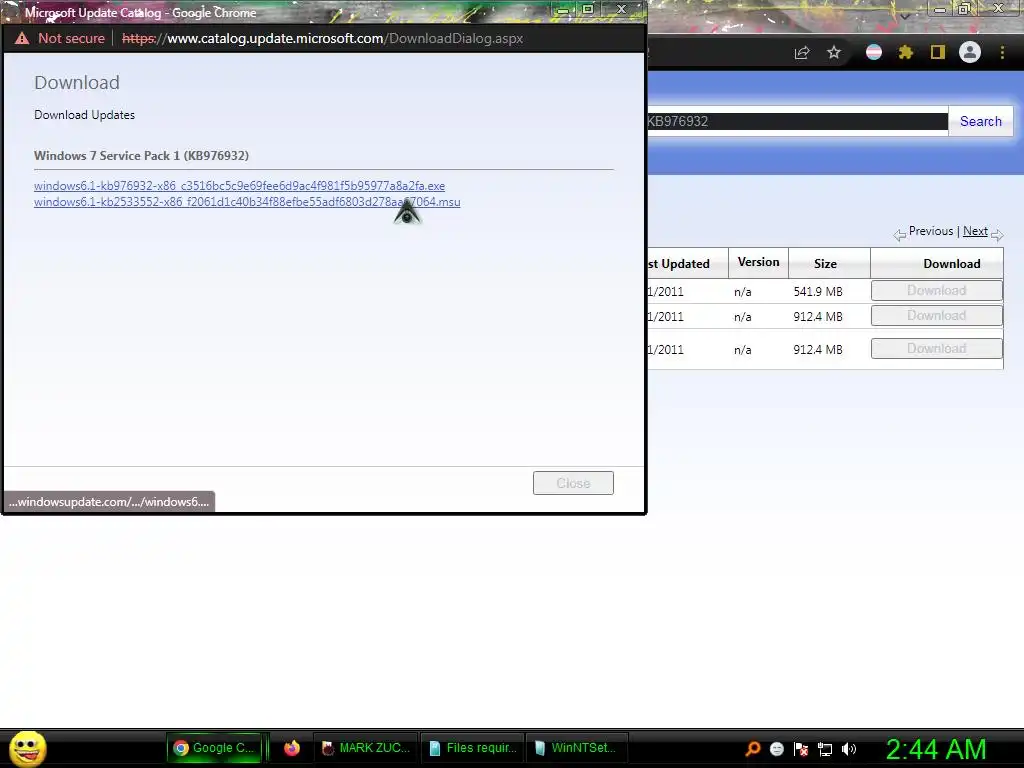The height and width of the screenshot is (768, 1024).
Task: Open the windows6.1-kb2533552-x86 .msu download link
Action: point(247,202)
